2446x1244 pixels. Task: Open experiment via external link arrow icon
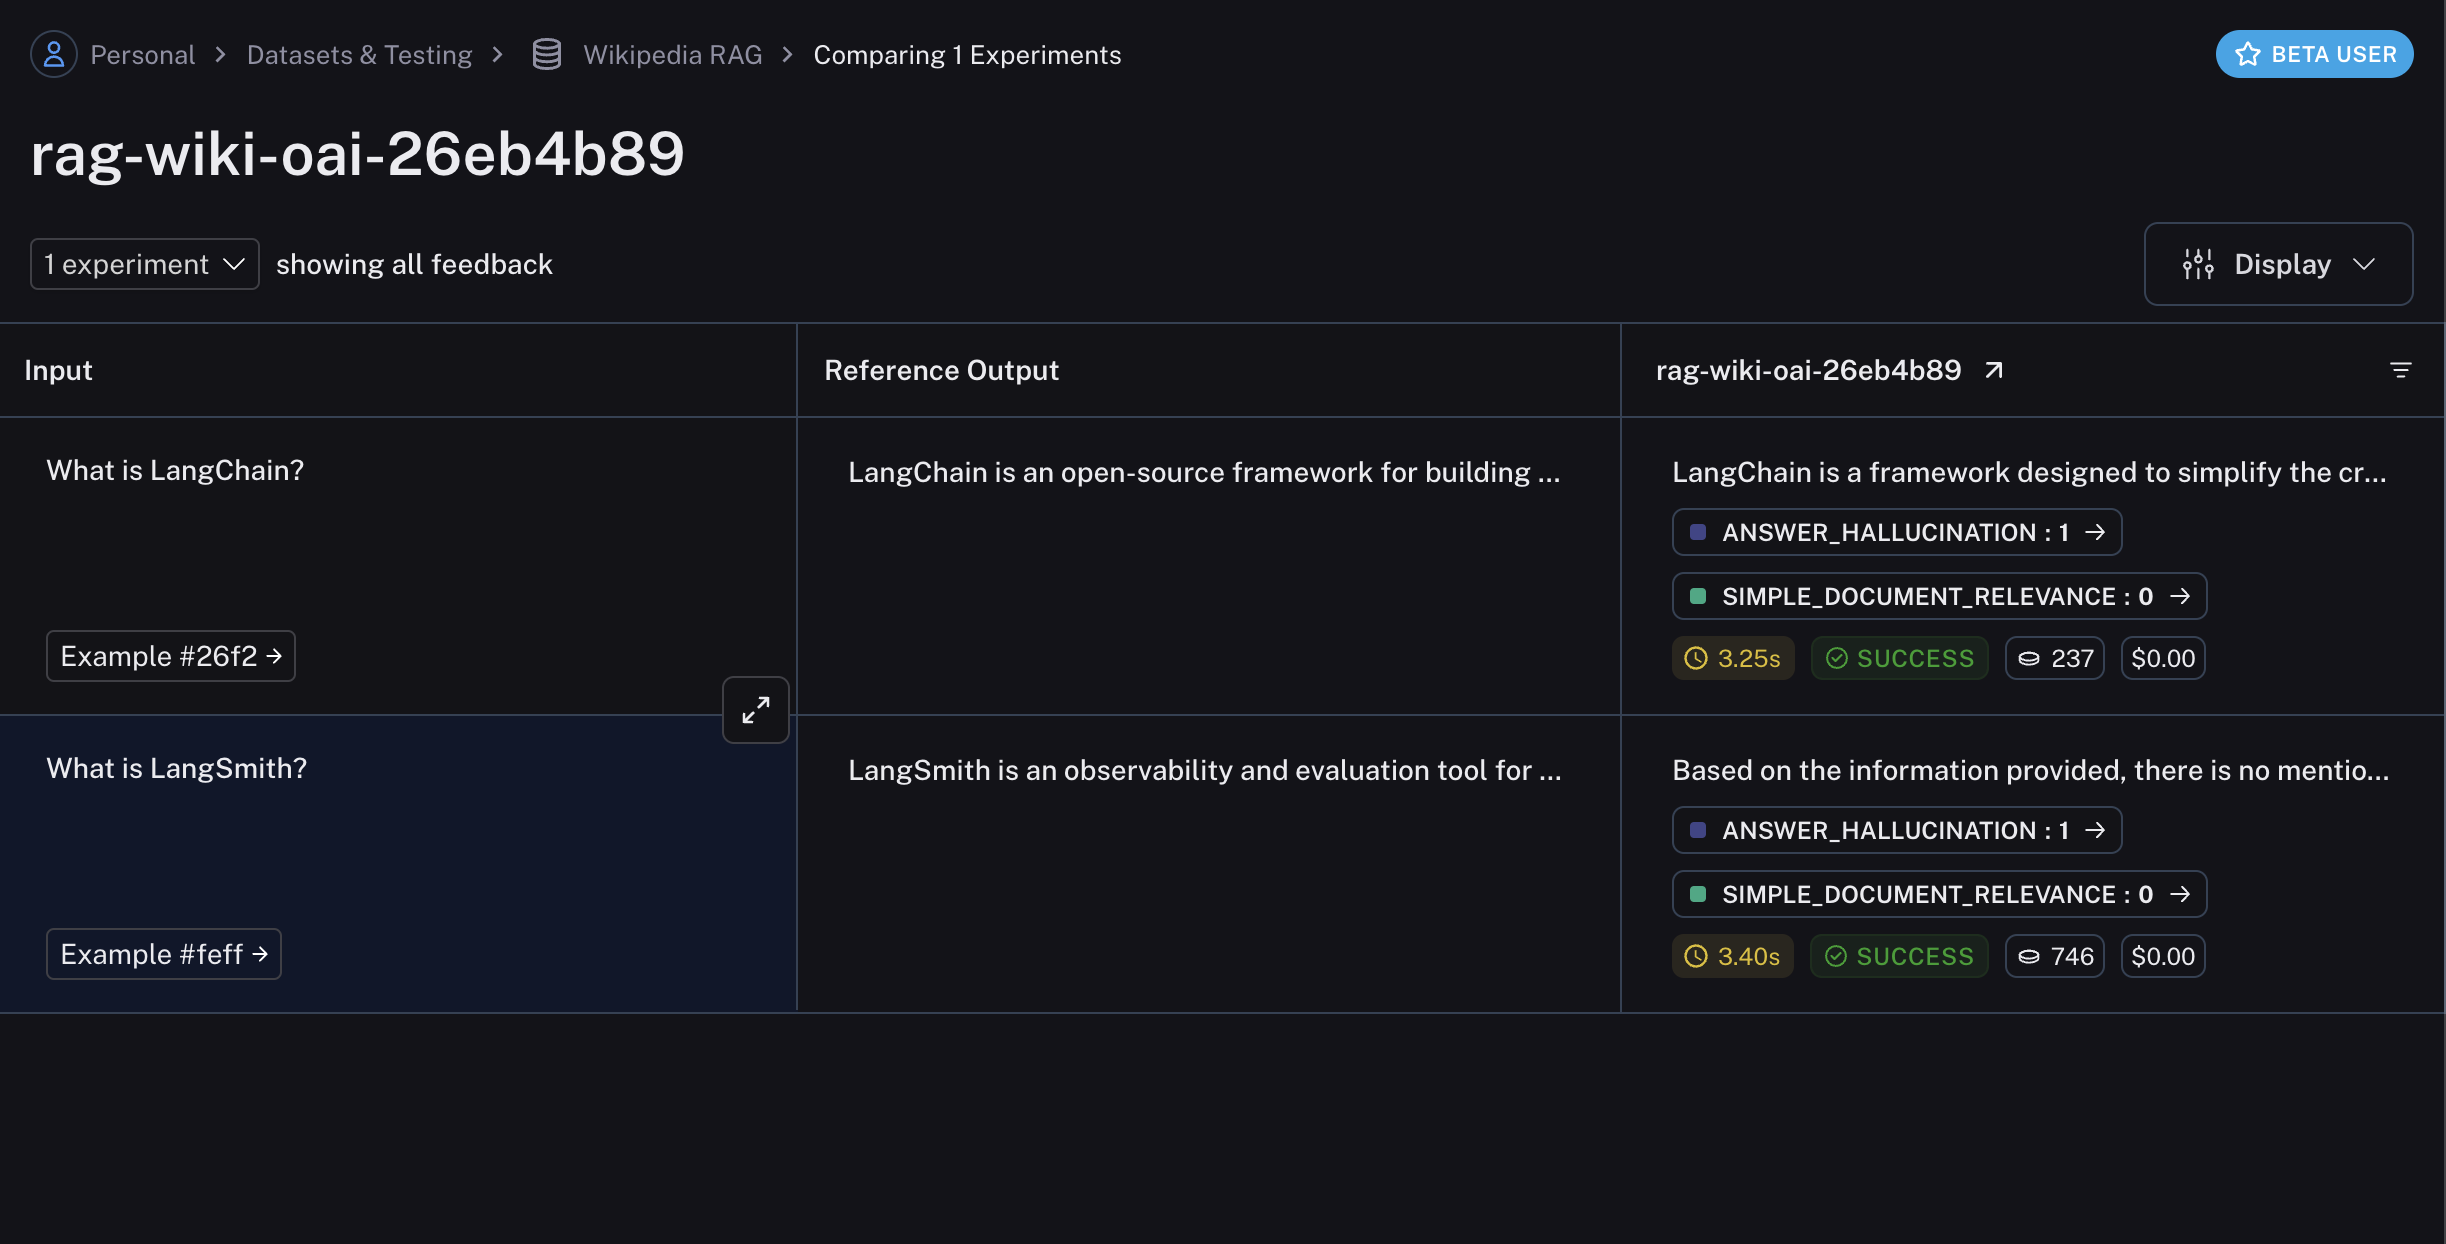(1994, 370)
